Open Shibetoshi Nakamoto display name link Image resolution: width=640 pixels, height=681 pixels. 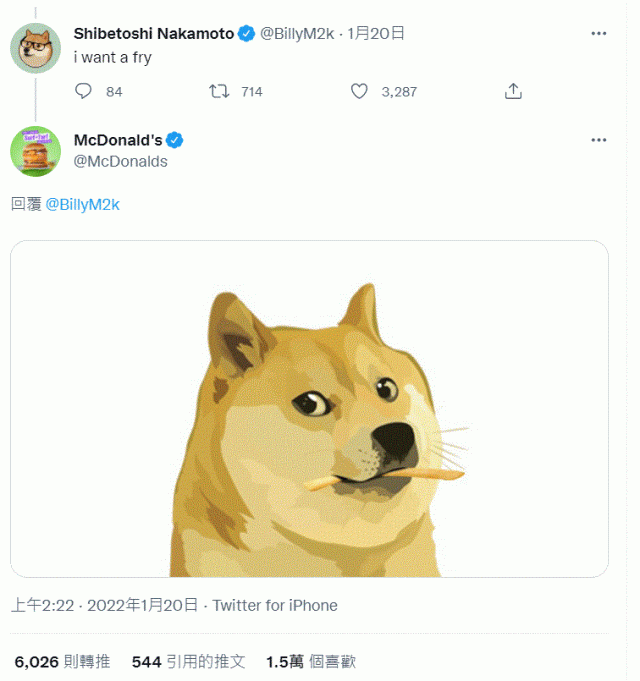click(153, 33)
